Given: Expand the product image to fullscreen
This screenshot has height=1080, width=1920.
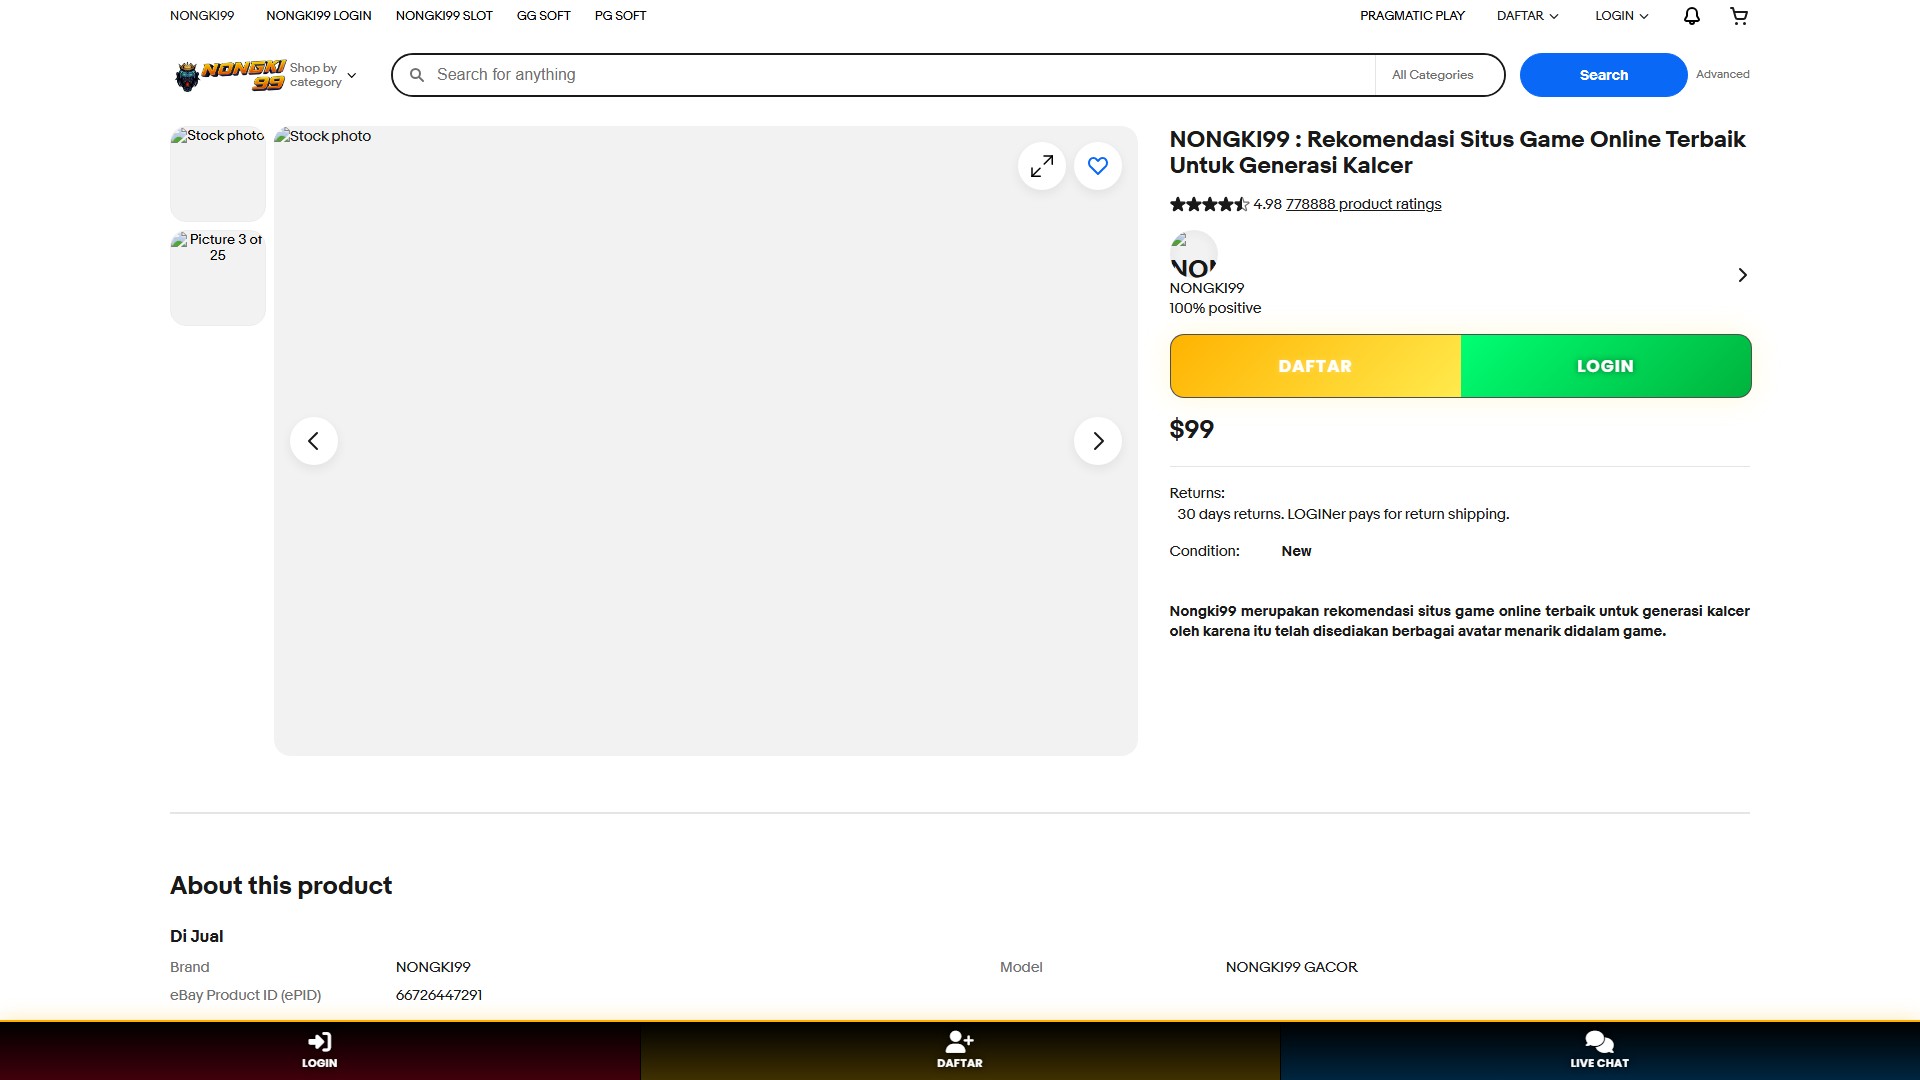Looking at the screenshot, I should point(1041,166).
